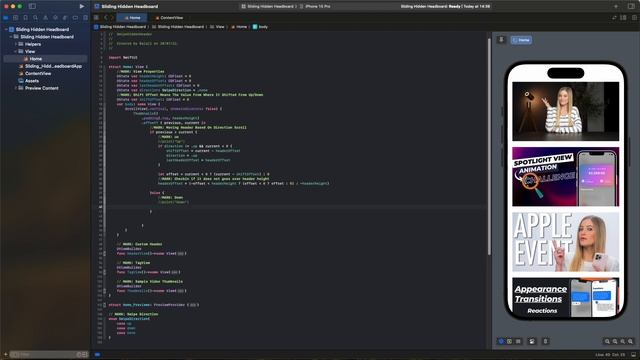Open the Project navigator tab
640x360 pixels.
coord(6,18)
